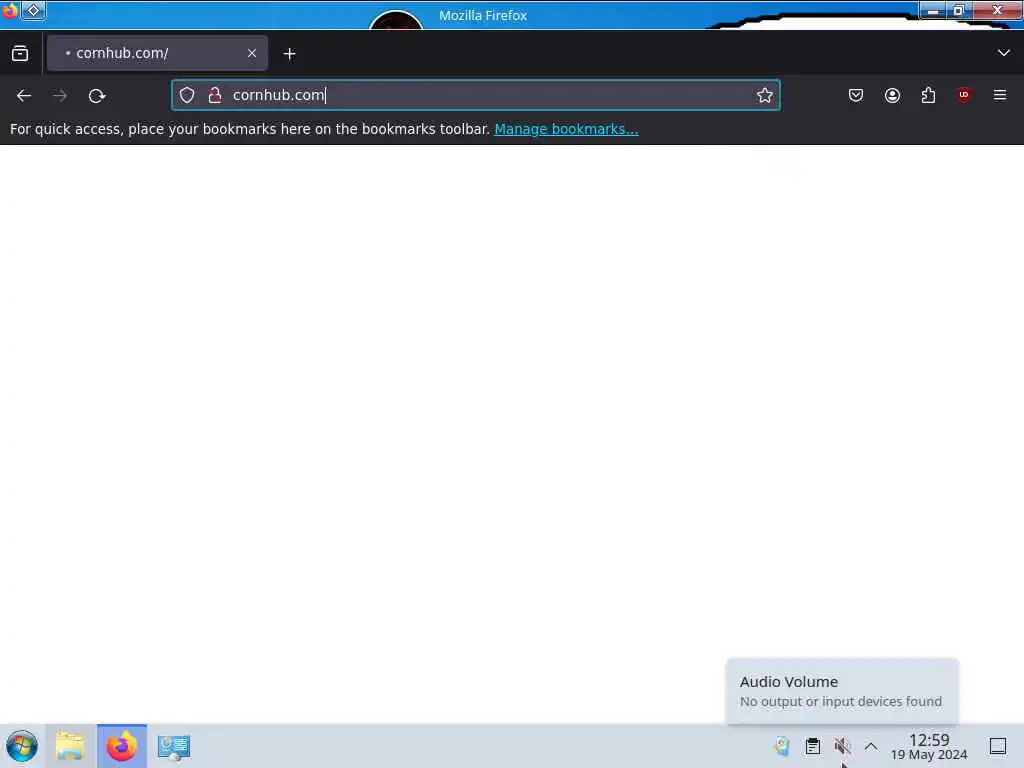
Task: Focus the address bar with cornhub.com
Action: pos(475,95)
